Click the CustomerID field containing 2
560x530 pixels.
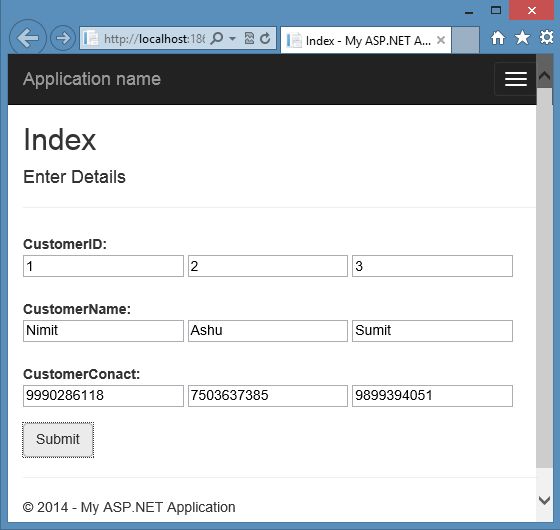point(268,266)
